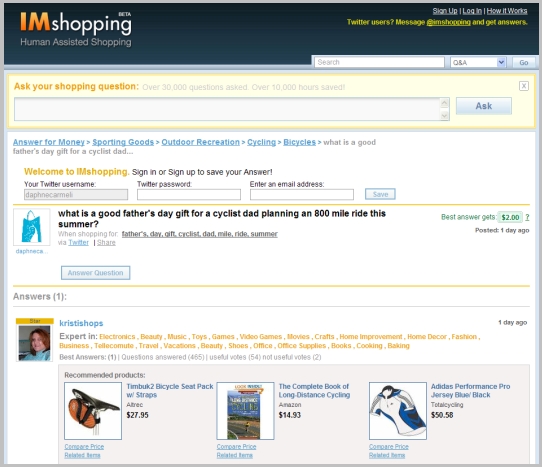Viewport: 542px width, 467px height.
Task: Click the blue shopping bag avatar icon
Action: pyautogui.click(x=31, y=227)
